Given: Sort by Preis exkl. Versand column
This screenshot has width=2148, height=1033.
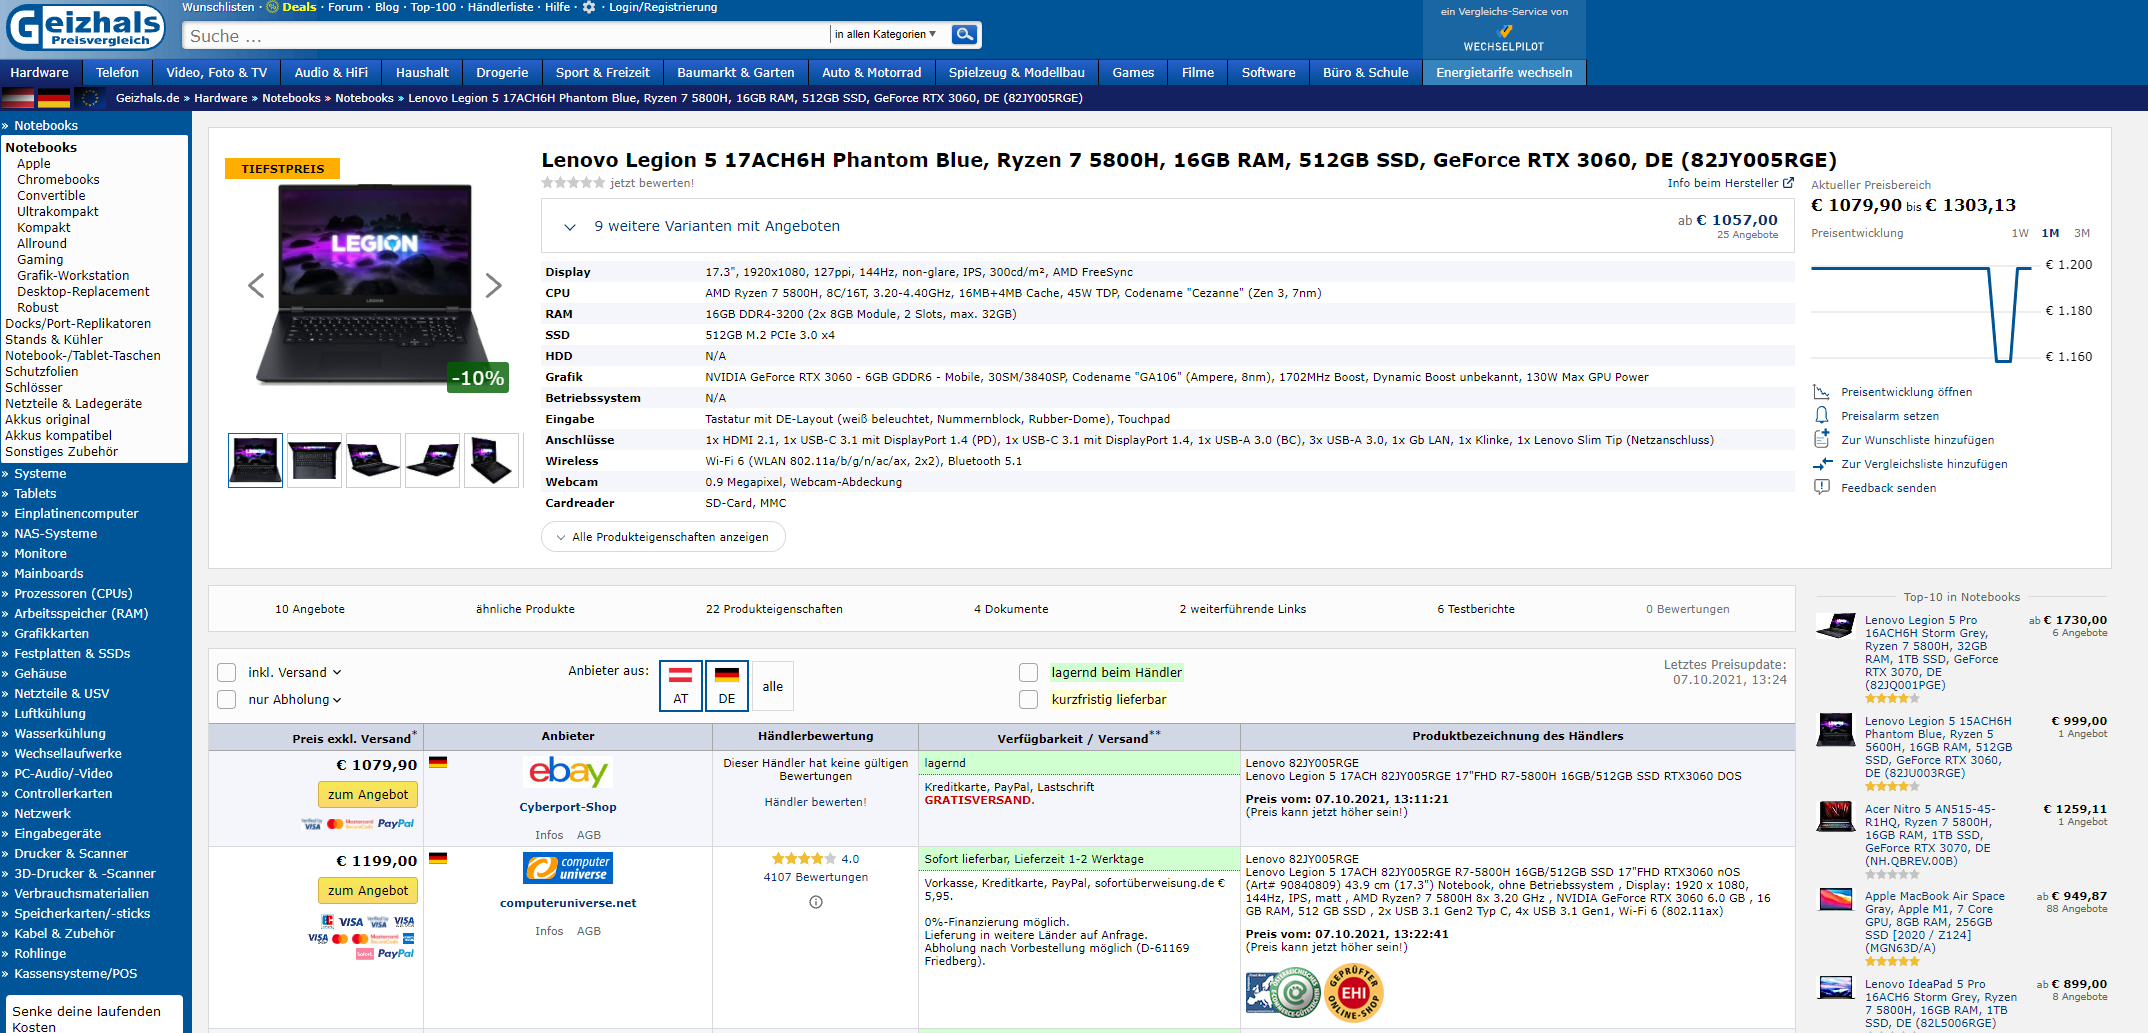Looking at the screenshot, I should point(354,738).
